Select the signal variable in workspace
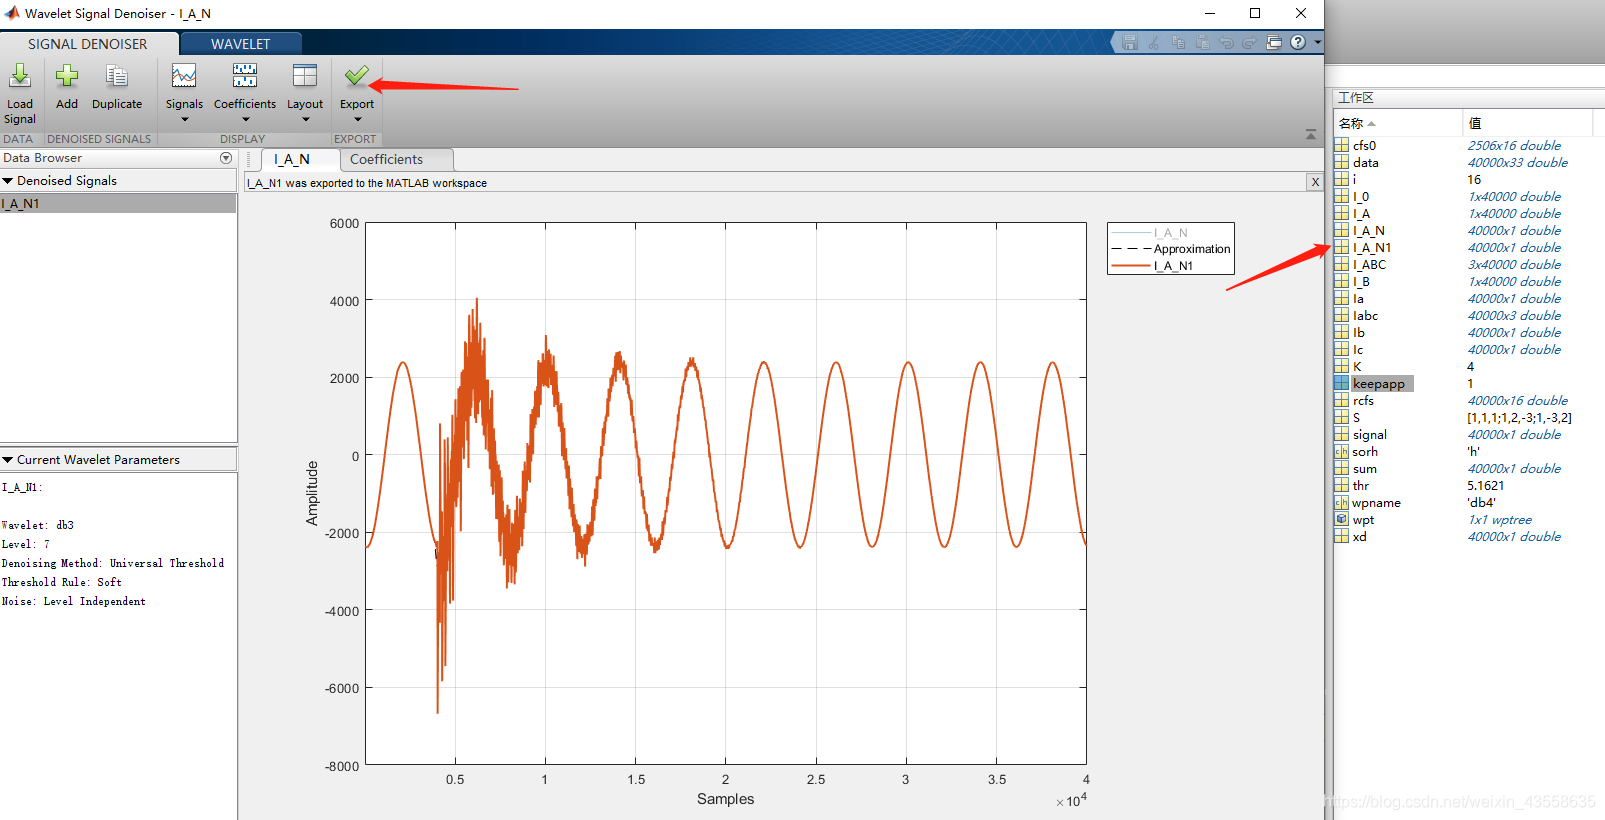The image size is (1605, 820). 1370,435
